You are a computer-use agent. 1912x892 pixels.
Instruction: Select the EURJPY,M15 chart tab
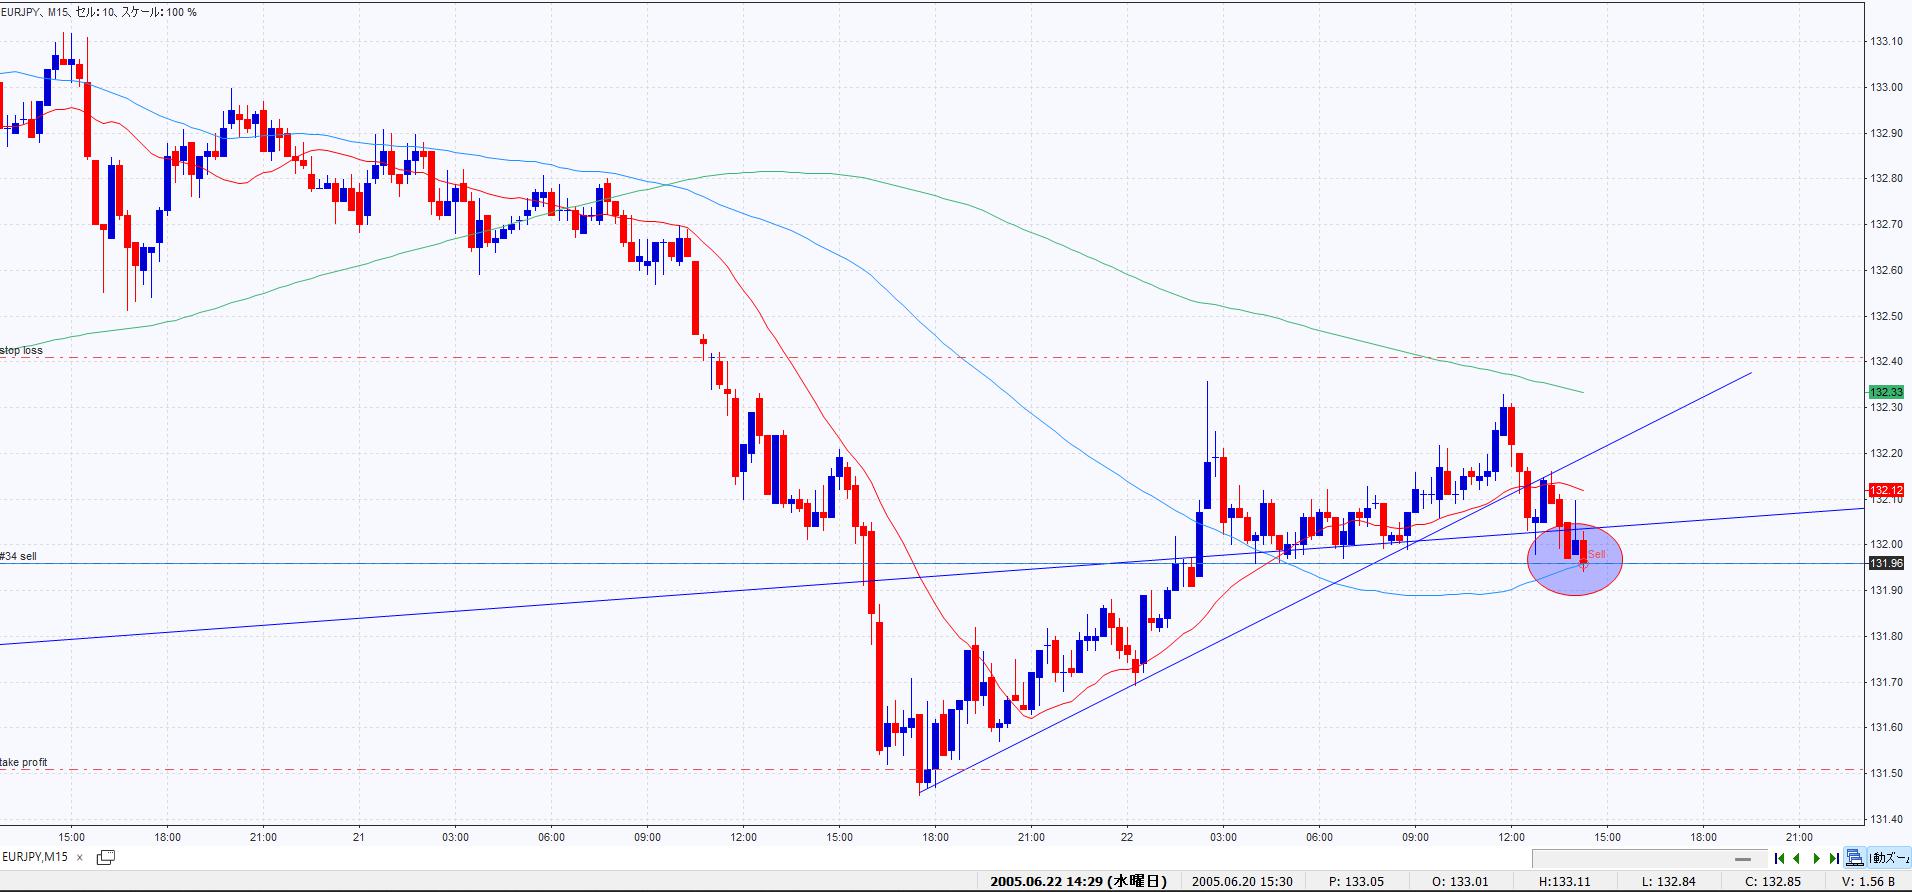pyautogui.click(x=36, y=858)
